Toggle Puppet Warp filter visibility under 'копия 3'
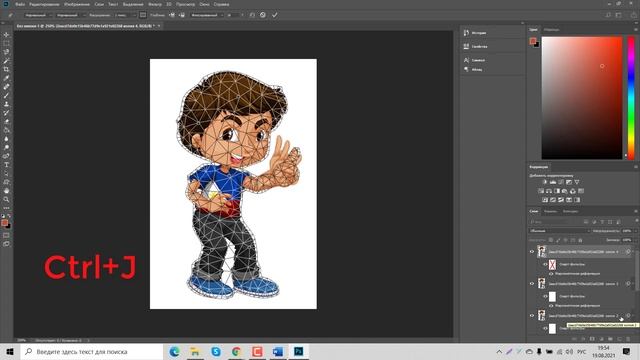640x360 pixels. click(551, 305)
